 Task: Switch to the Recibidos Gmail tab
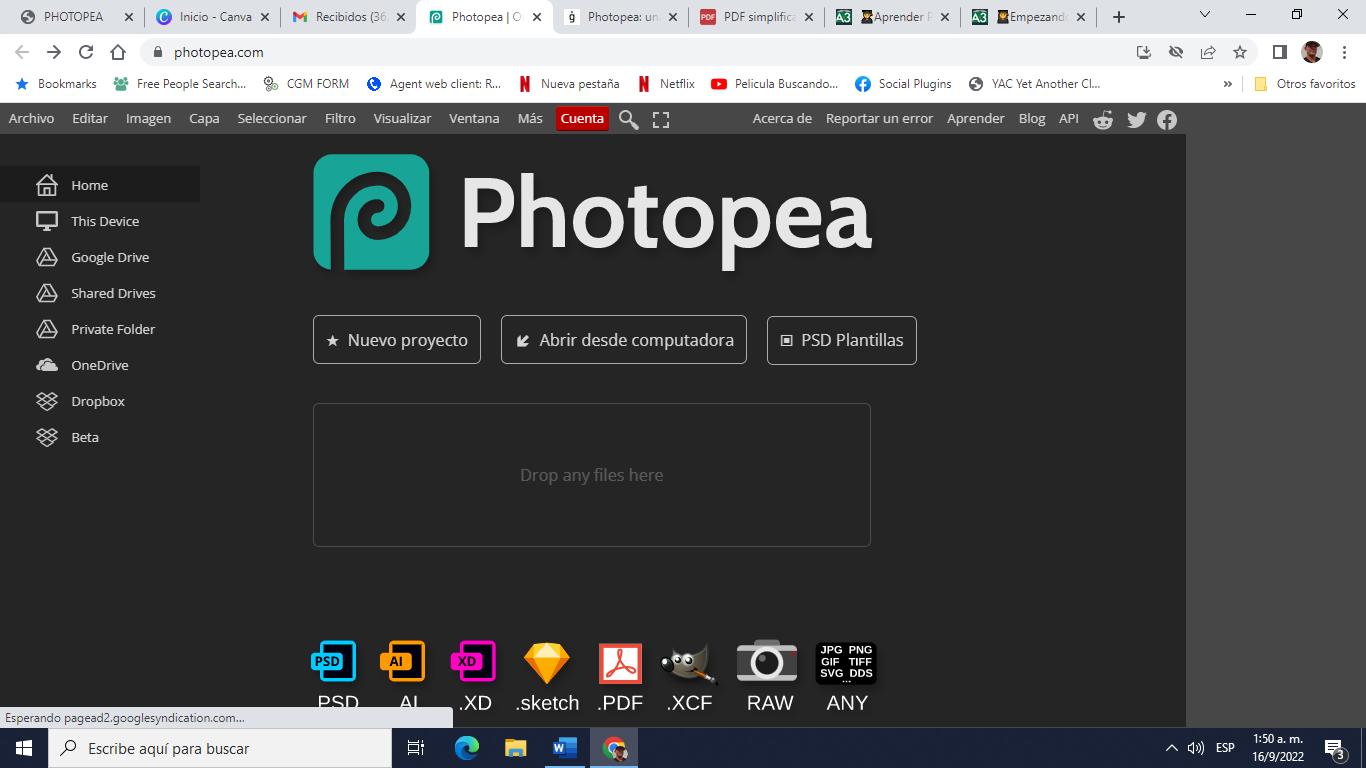tap(348, 17)
